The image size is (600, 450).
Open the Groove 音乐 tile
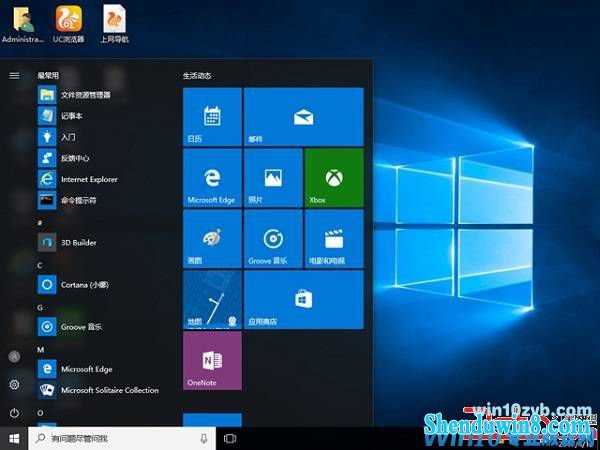tap(273, 239)
